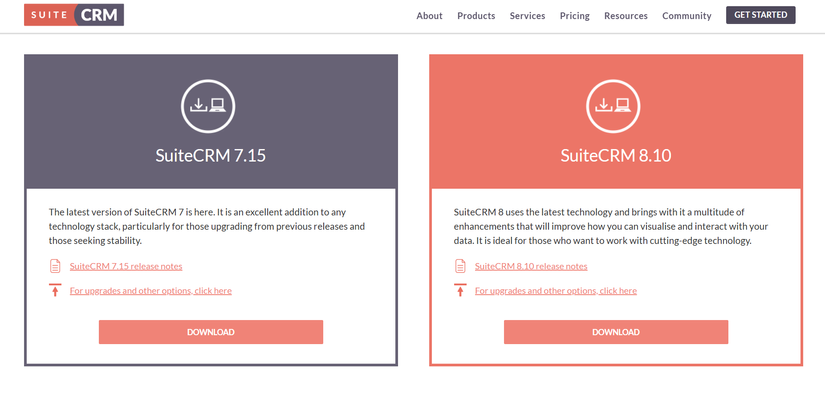Open SuiteCRM 7.15 release notes link
The height and width of the screenshot is (393, 825).
[x=126, y=266]
